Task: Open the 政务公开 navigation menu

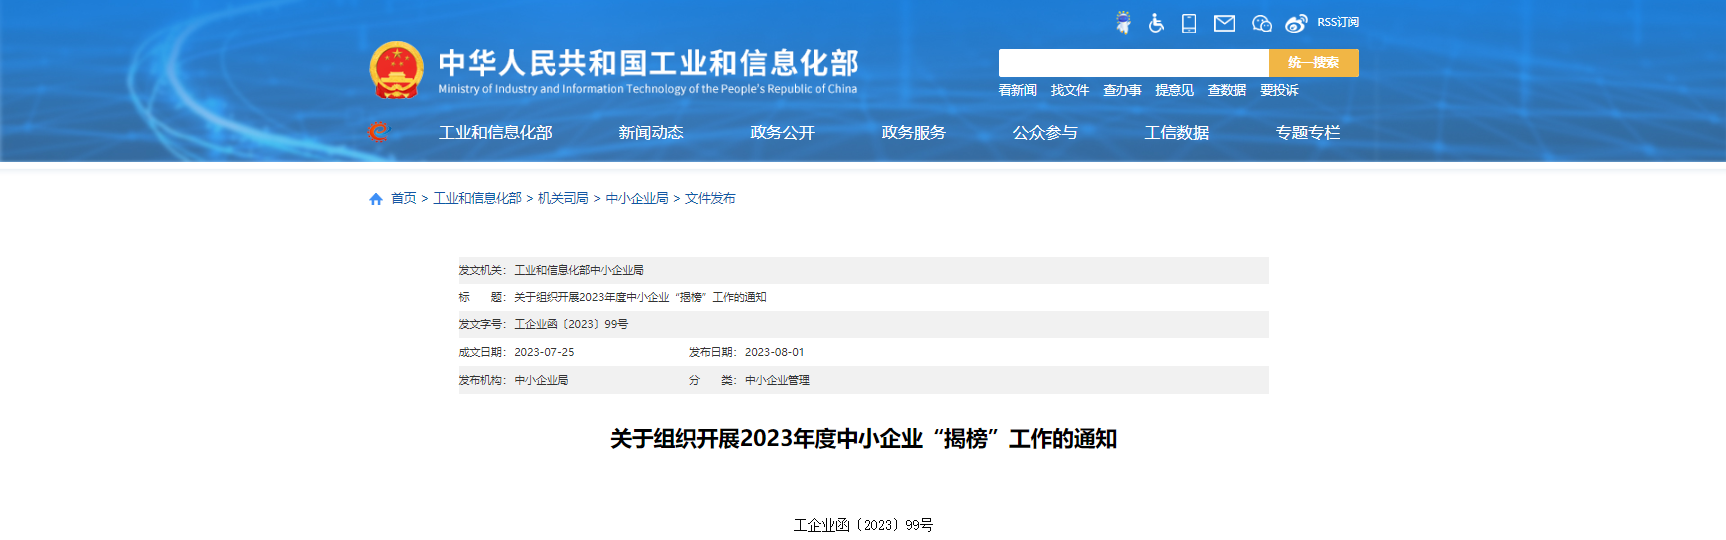Action: tap(782, 132)
